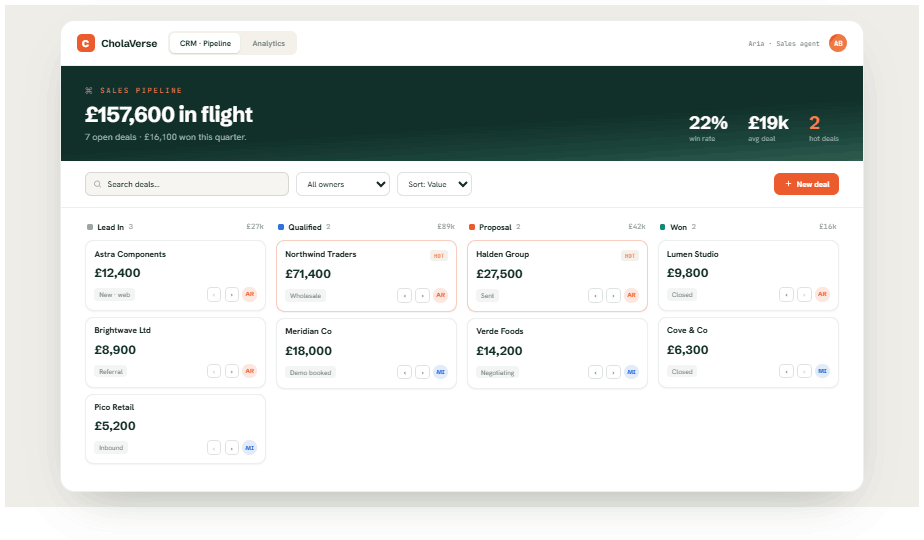Open the All owners dropdown
924x540 pixels.
(x=342, y=184)
